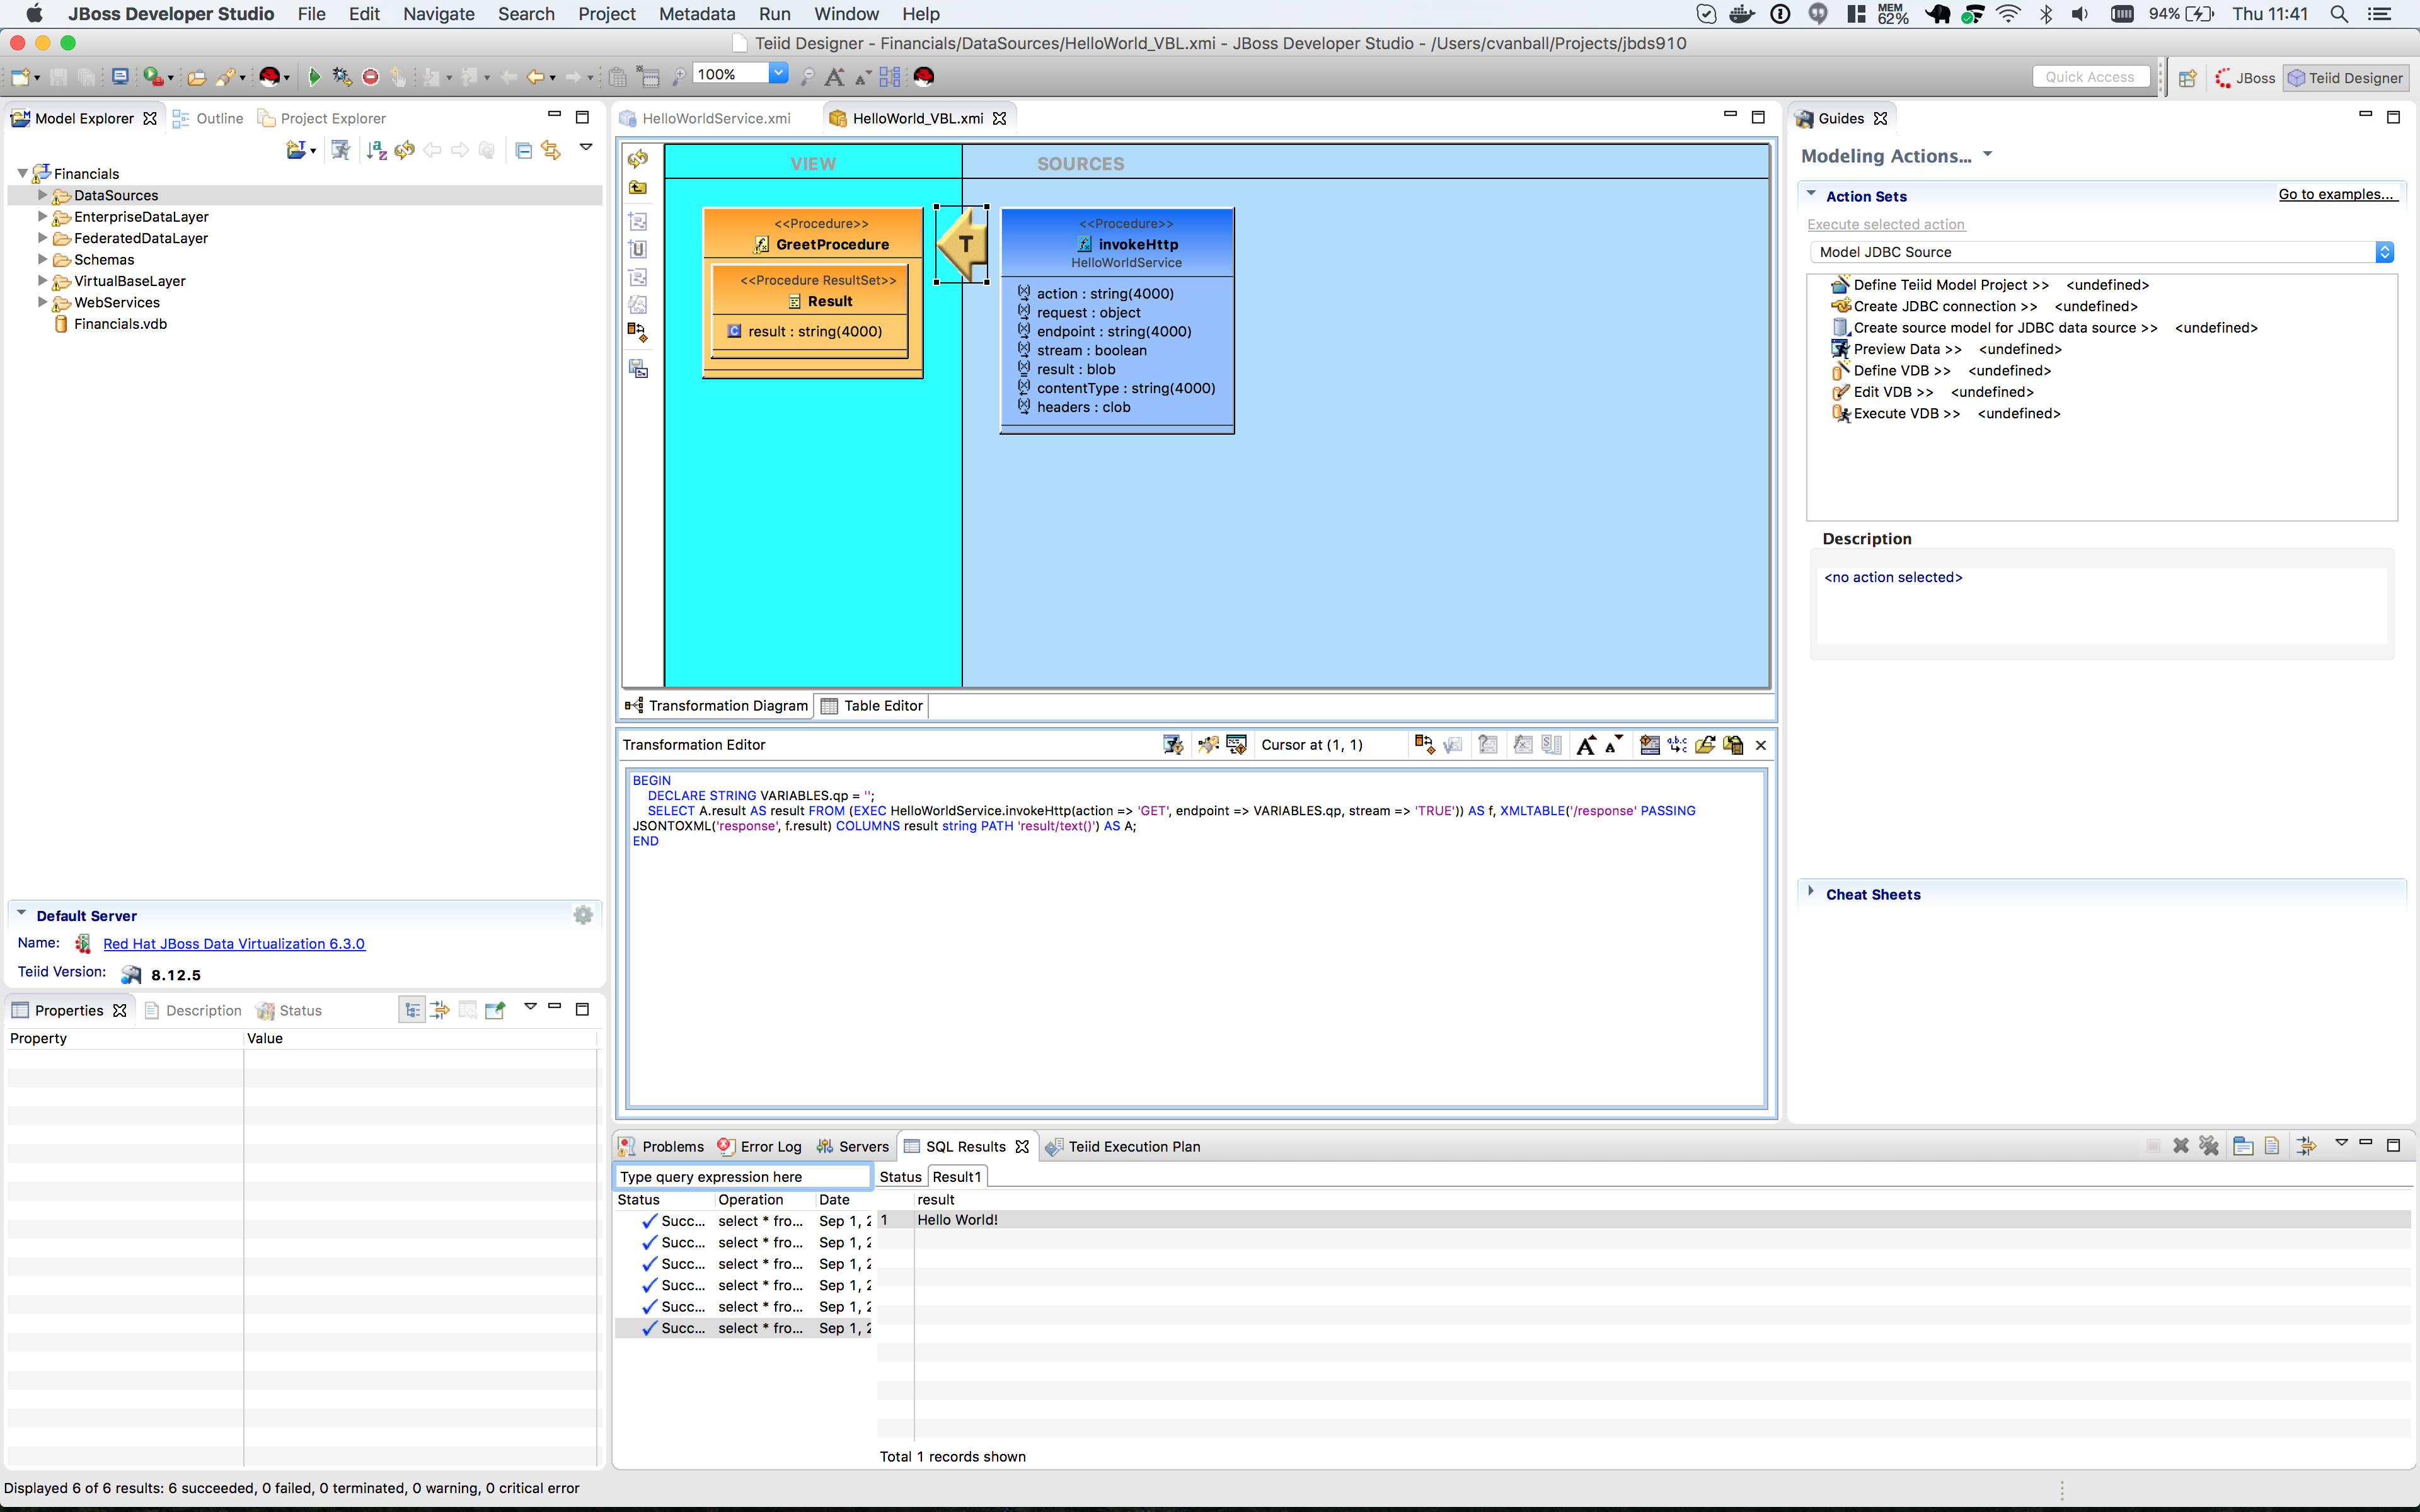Click Collapse All icon in Model Explorer
Viewport: 2420px width, 1512px height.
point(523,150)
